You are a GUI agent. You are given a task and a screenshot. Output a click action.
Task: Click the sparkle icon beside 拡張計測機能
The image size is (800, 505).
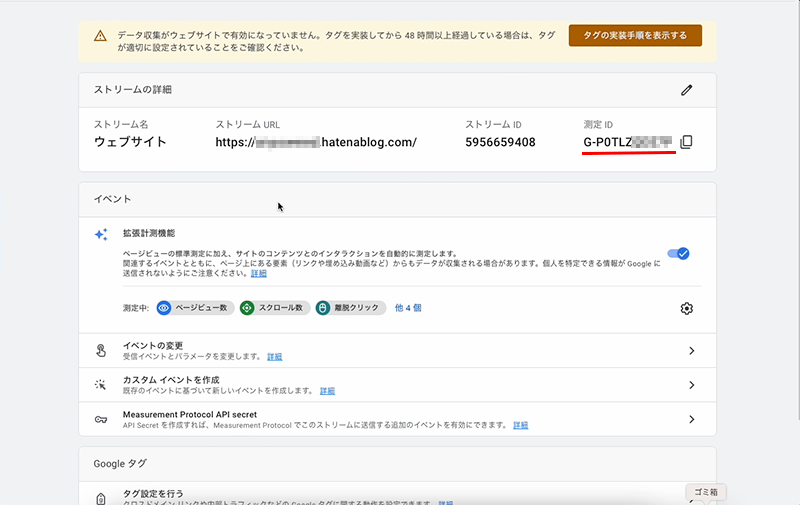click(x=101, y=234)
